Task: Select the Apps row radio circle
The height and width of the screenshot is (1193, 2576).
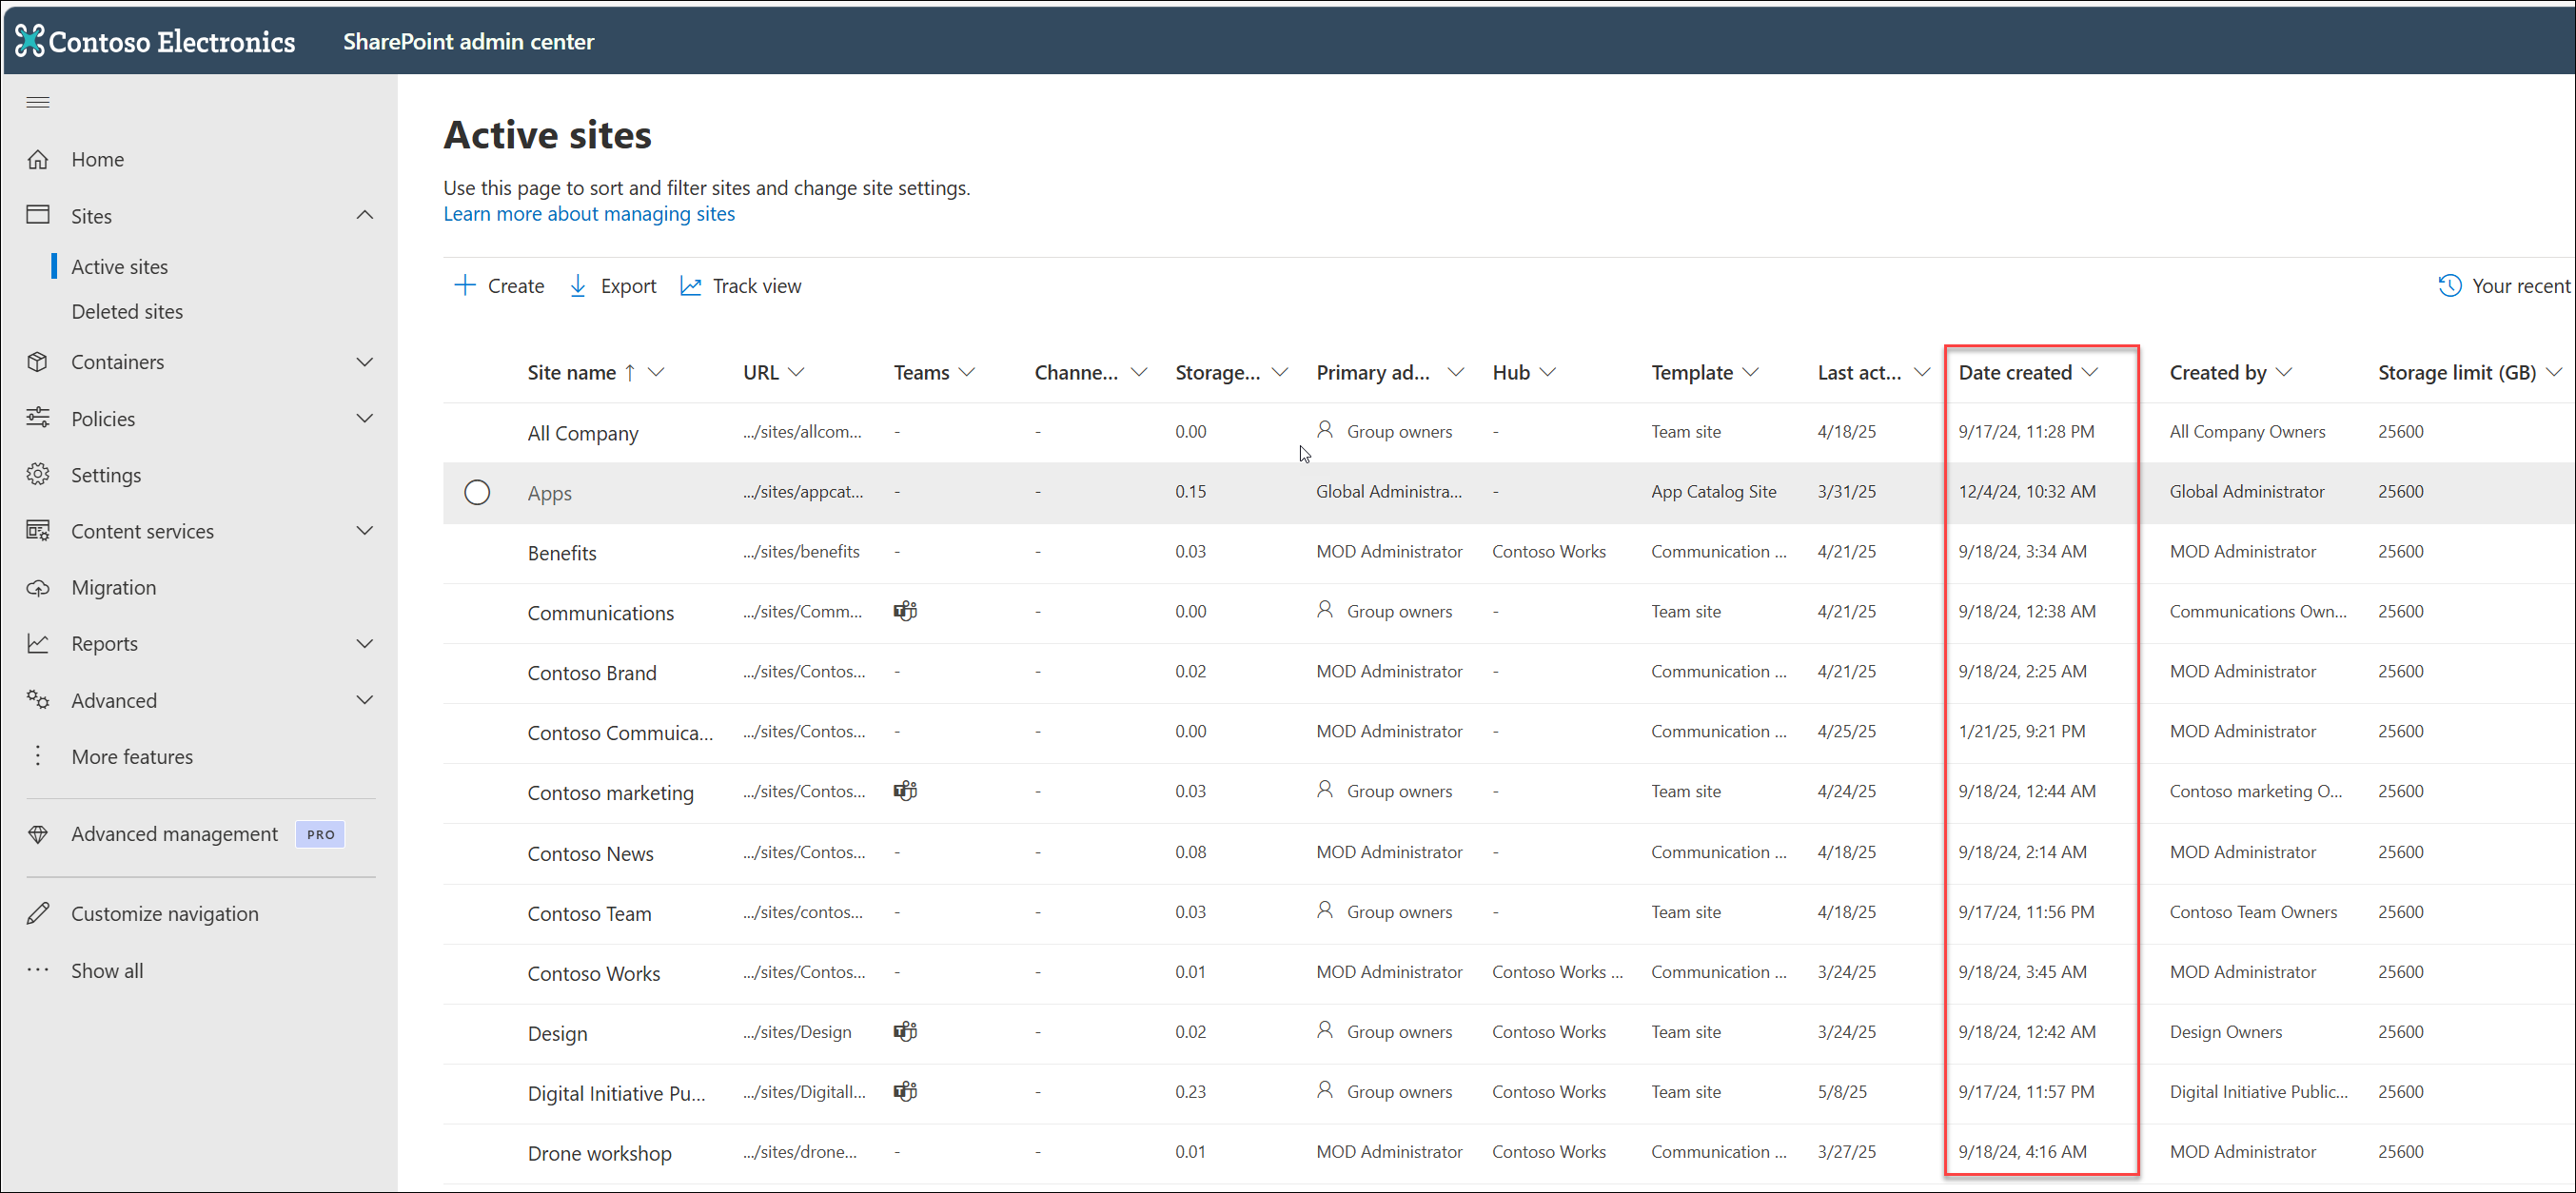Action: pos(477,492)
